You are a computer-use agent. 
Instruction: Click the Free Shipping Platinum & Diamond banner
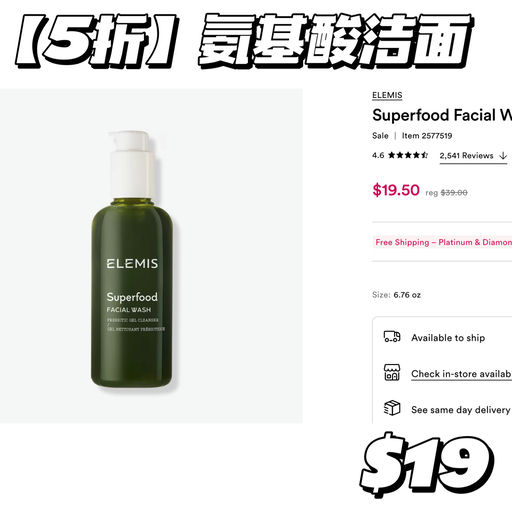coord(444,242)
